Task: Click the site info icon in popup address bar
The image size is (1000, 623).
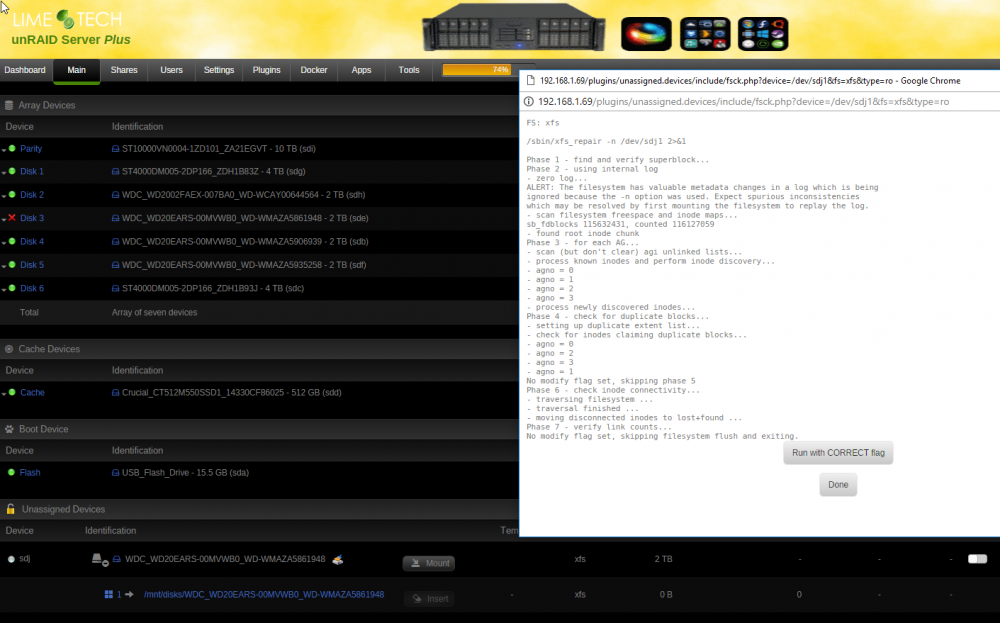Action: click(x=529, y=101)
